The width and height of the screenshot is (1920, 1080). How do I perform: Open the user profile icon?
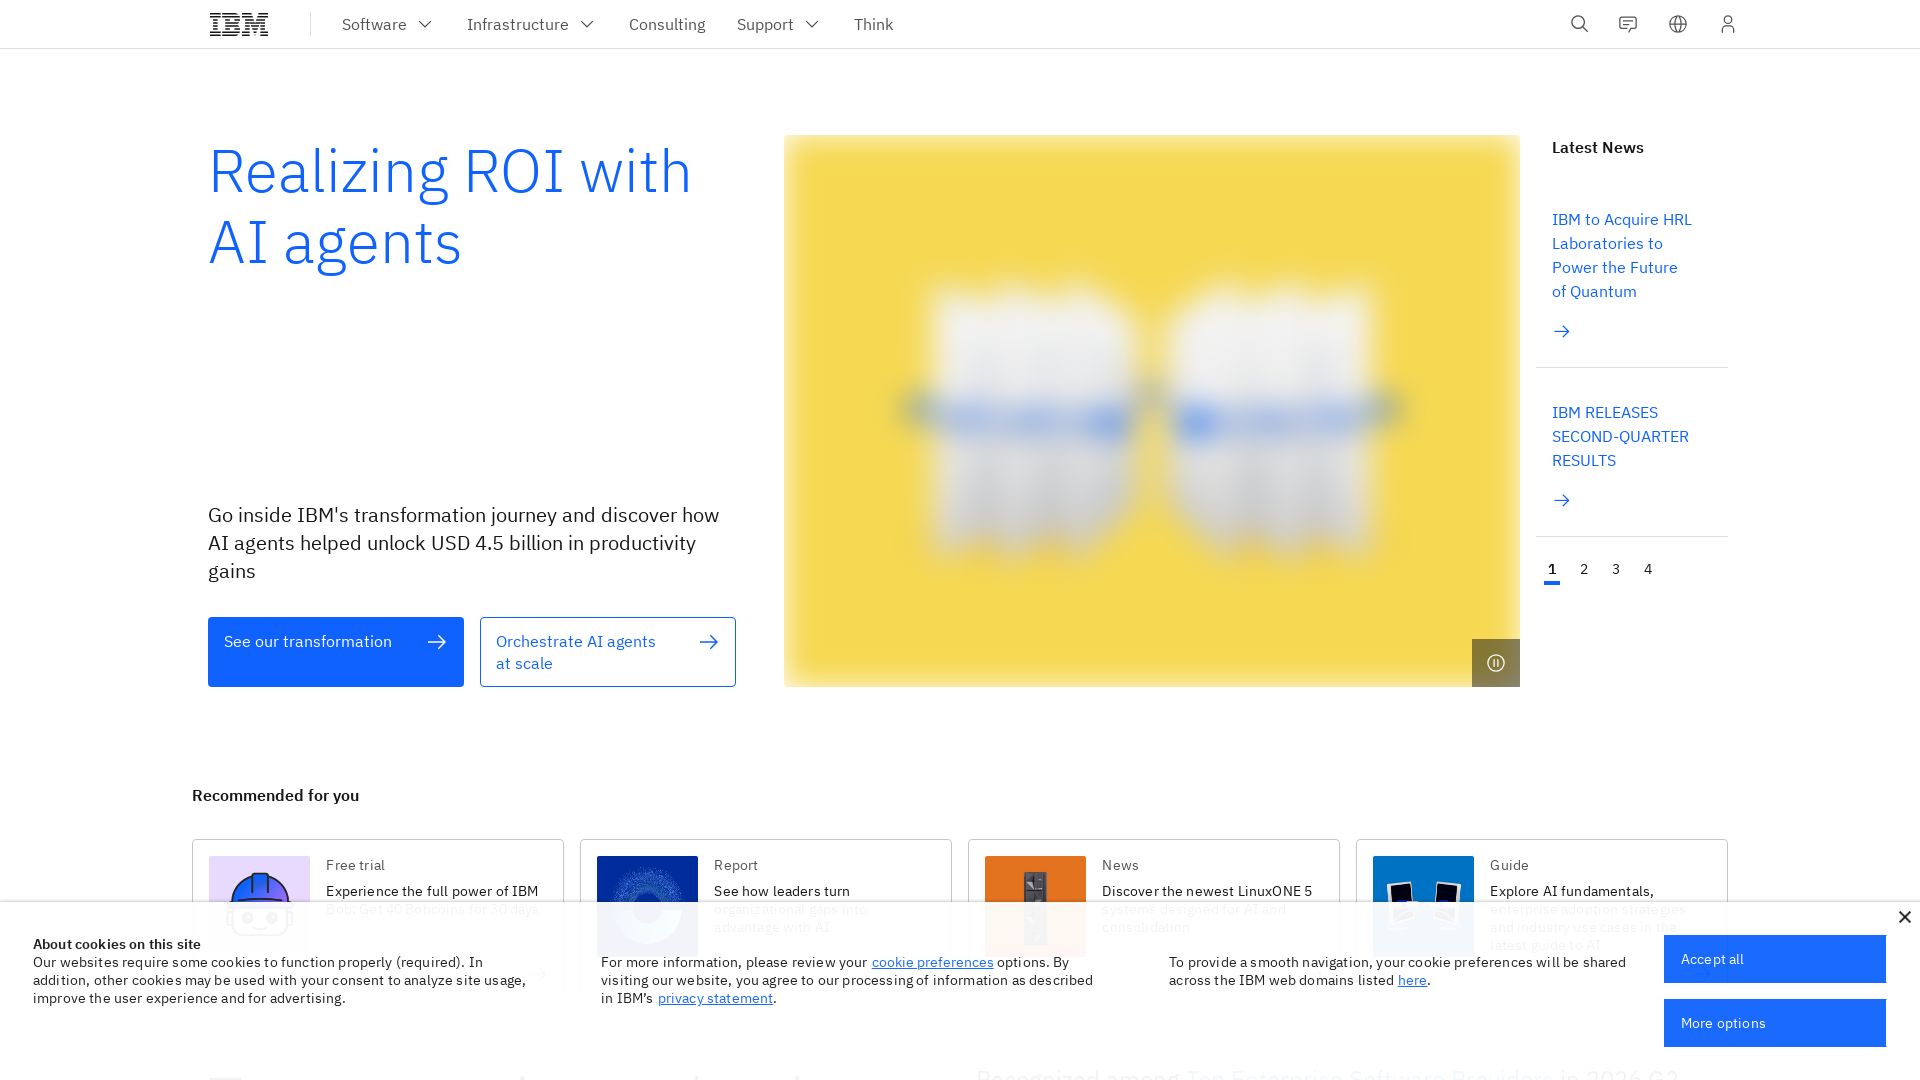[1728, 24]
